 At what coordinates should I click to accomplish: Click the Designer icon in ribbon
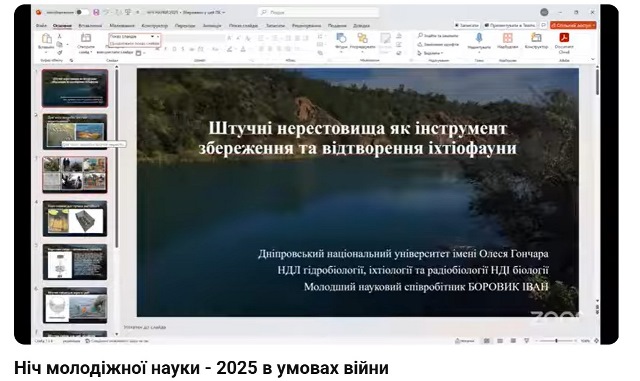pos(536,38)
